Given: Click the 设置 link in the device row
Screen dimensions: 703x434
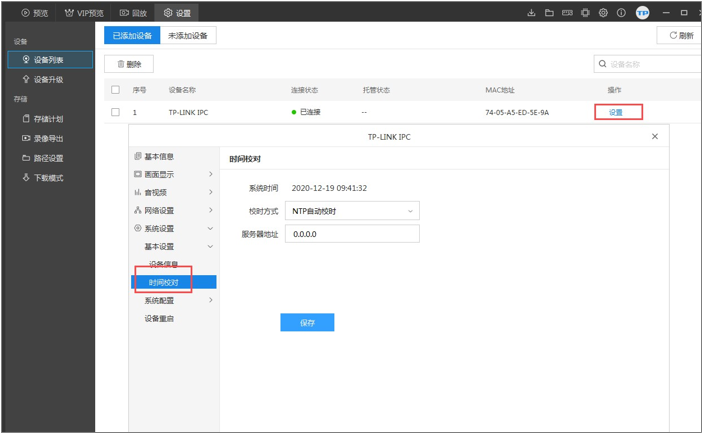Looking at the screenshot, I should [x=615, y=112].
